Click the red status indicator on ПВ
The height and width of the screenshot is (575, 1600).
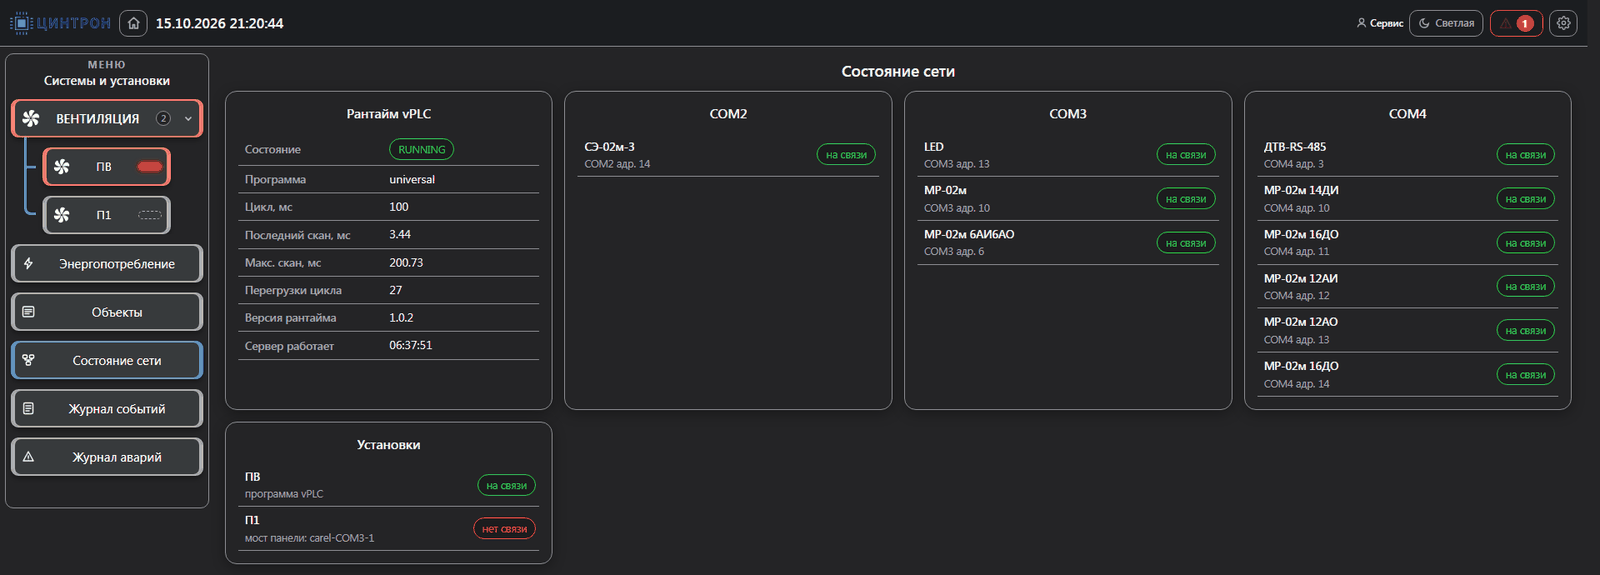coord(149,166)
